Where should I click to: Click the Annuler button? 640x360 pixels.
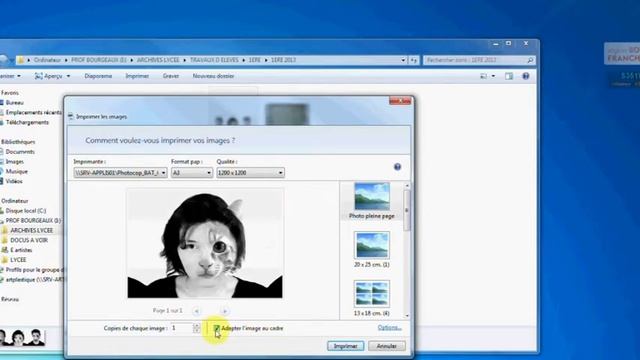pos(387,346)
